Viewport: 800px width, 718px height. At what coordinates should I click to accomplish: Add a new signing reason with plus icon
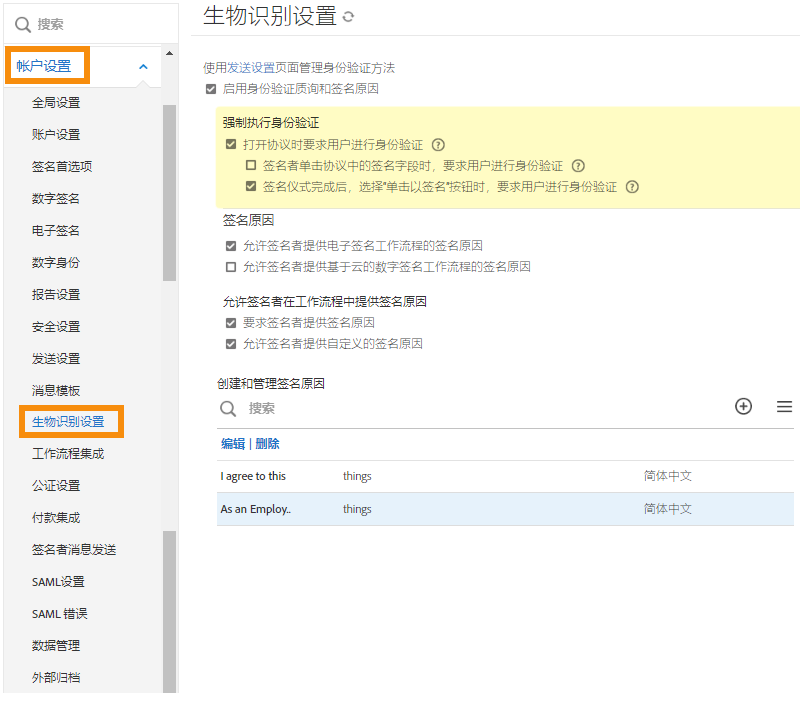coord(743,407)
